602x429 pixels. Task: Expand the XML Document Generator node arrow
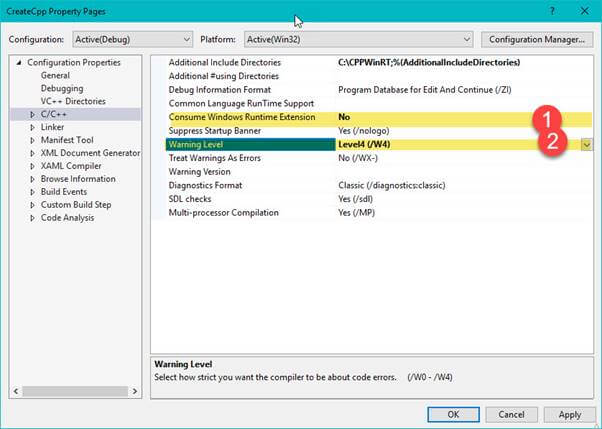click(x=33, y=153)
